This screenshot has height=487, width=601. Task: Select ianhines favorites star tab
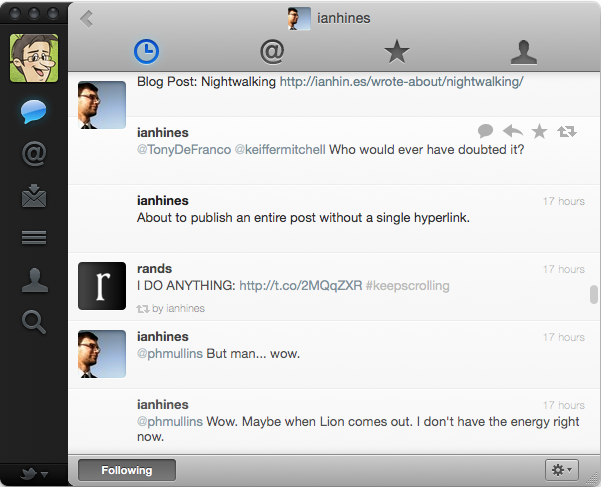tap(397, 51)
